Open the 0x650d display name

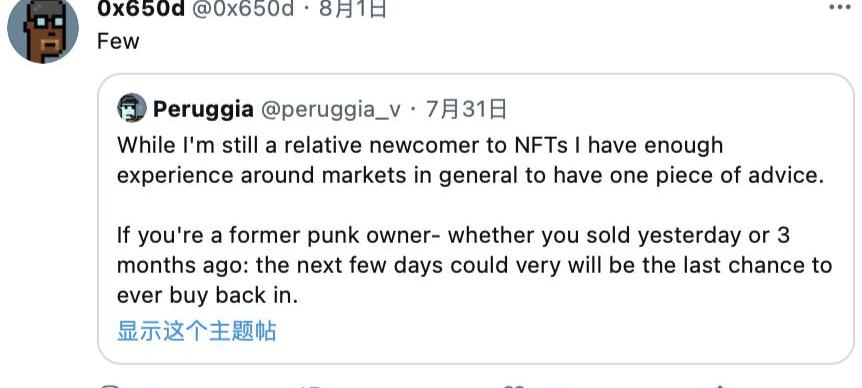(x=141, y=9)
